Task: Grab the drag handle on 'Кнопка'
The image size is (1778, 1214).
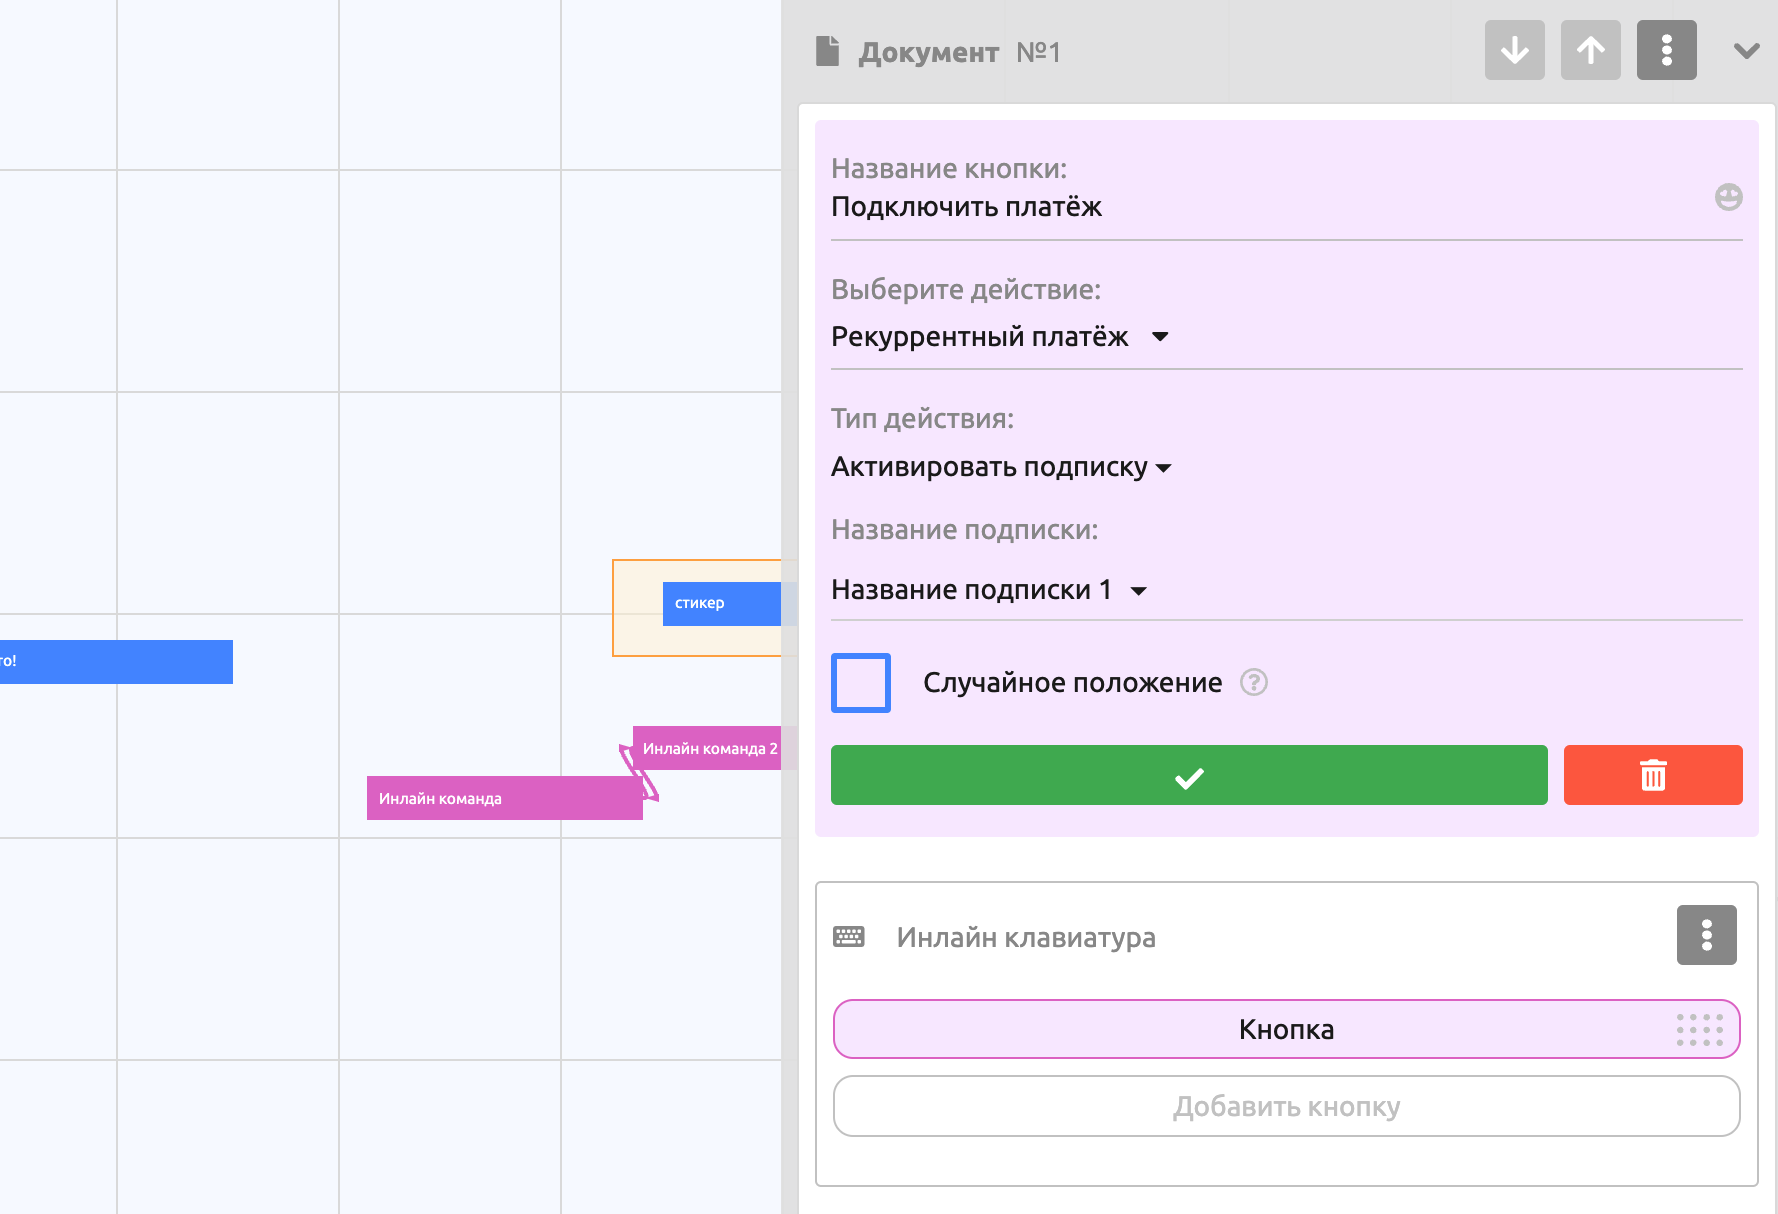Action: pos(1699,1029)
